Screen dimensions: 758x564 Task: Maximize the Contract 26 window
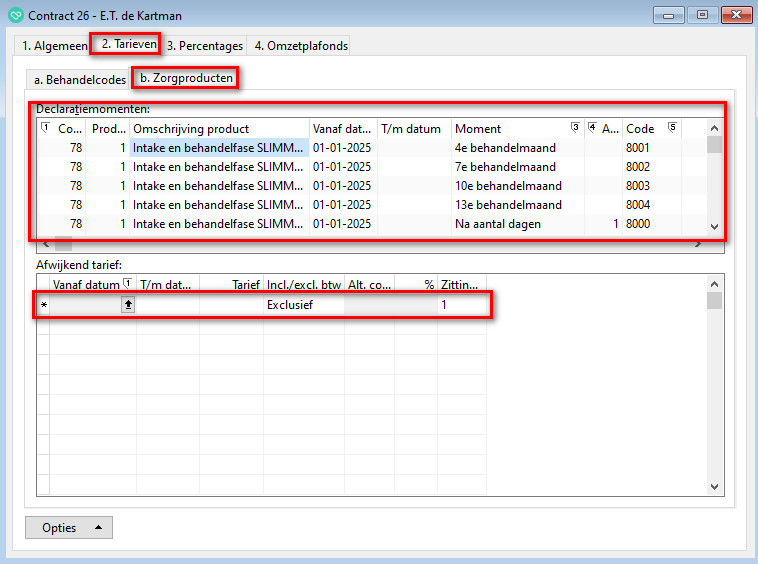pyautogui.click(x=702, y=15)
